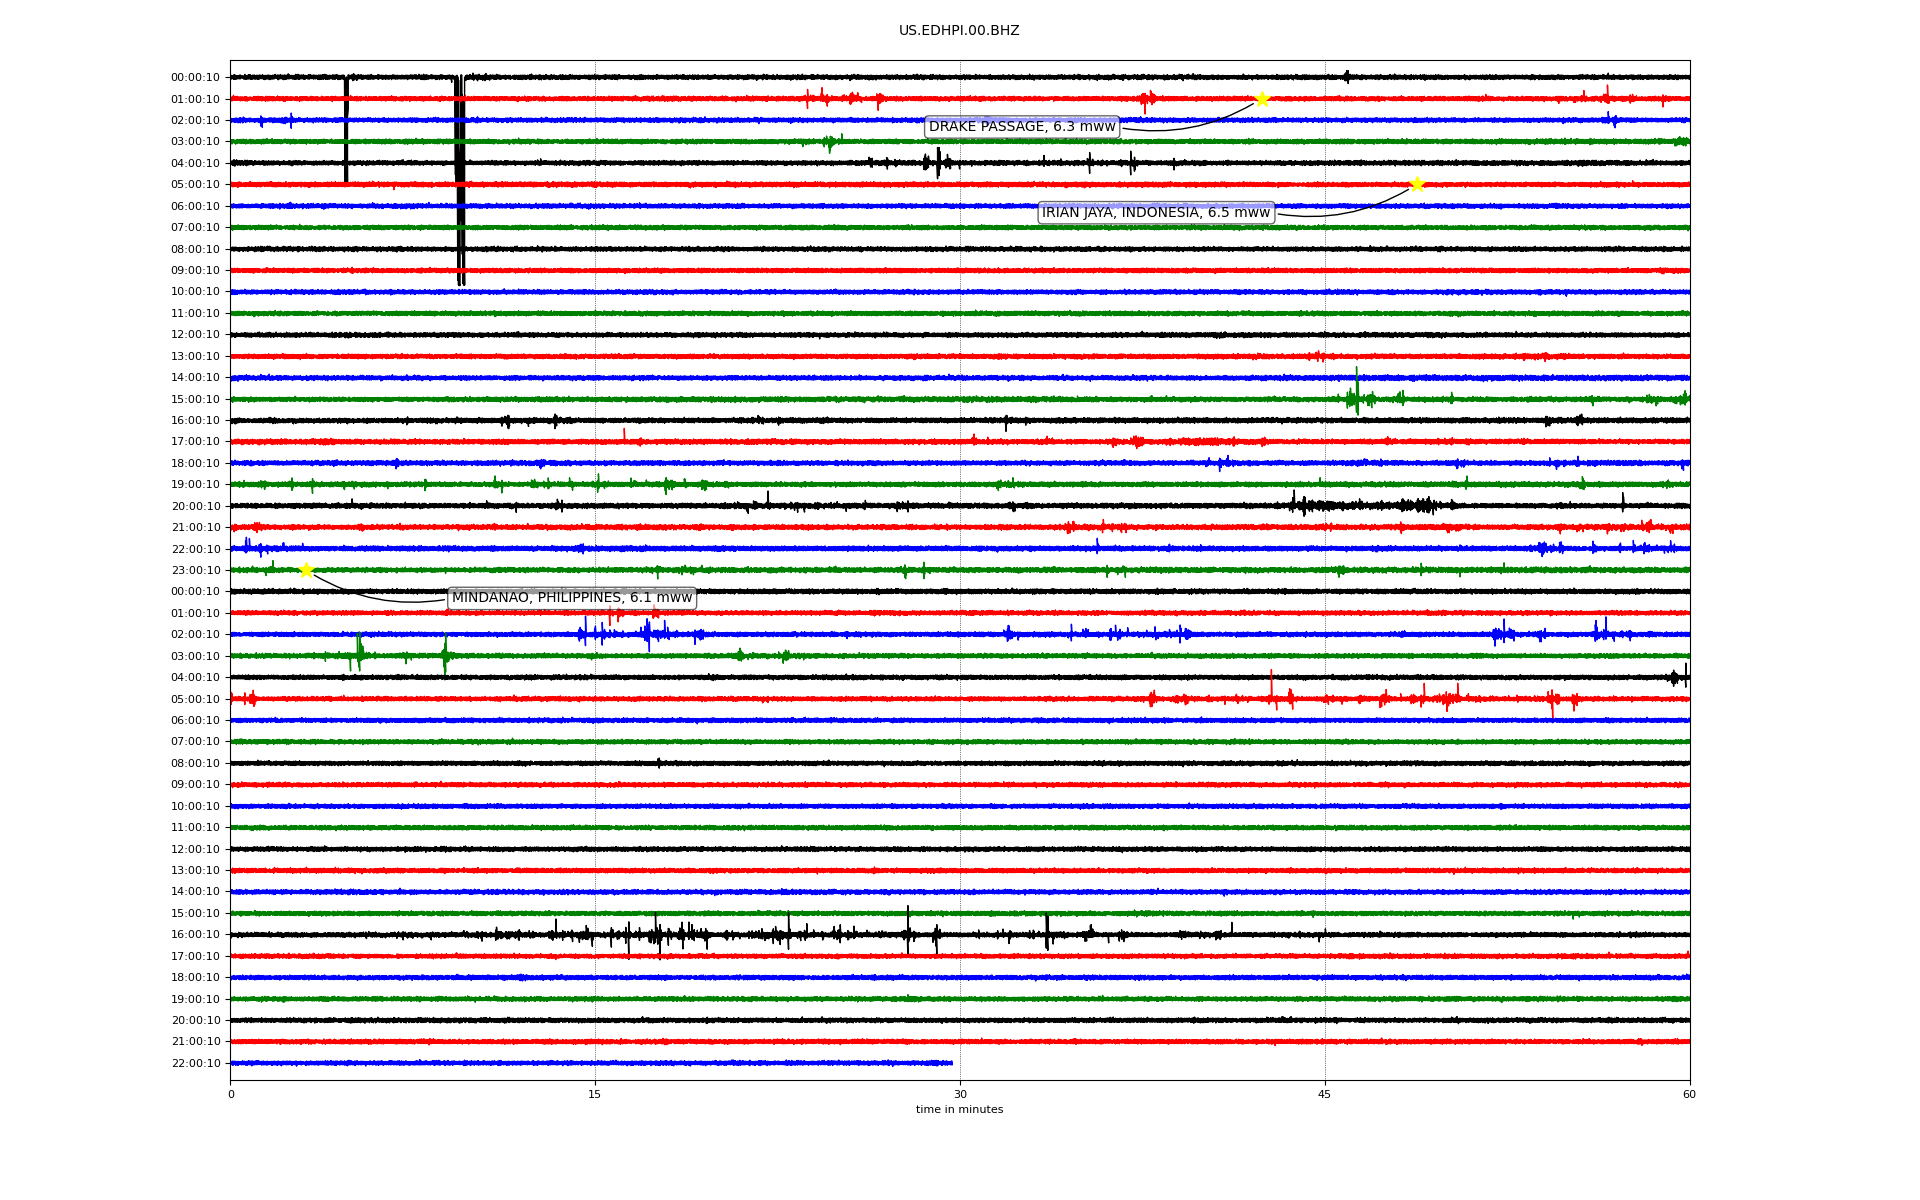This screenshot has height=1200, width=1920.
Task: Click the Irian Jaya earthquake star marker
Action: (1417, 184)
